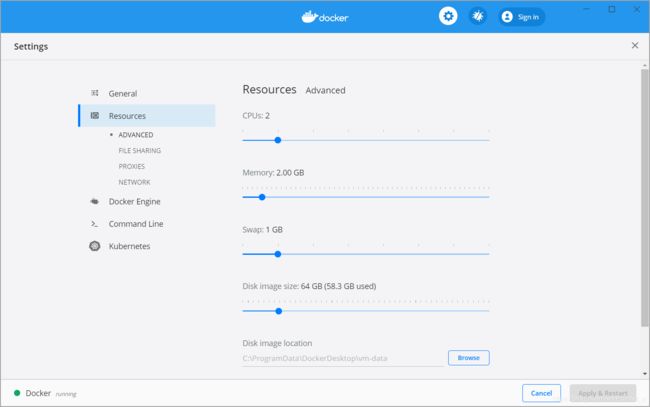
Task: Open the Advanced sub-item under Resources
Action: pyautogui.click(x=136, y=135)
